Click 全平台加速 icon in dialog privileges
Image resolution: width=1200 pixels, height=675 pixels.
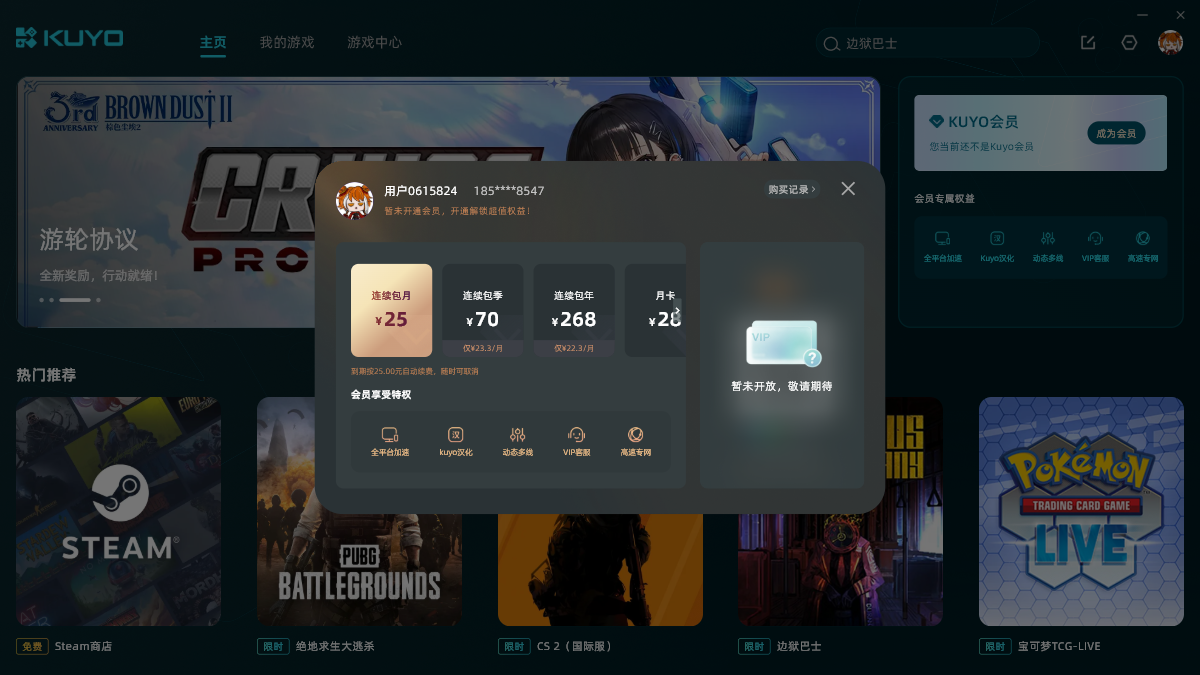[x=390, y=435]
